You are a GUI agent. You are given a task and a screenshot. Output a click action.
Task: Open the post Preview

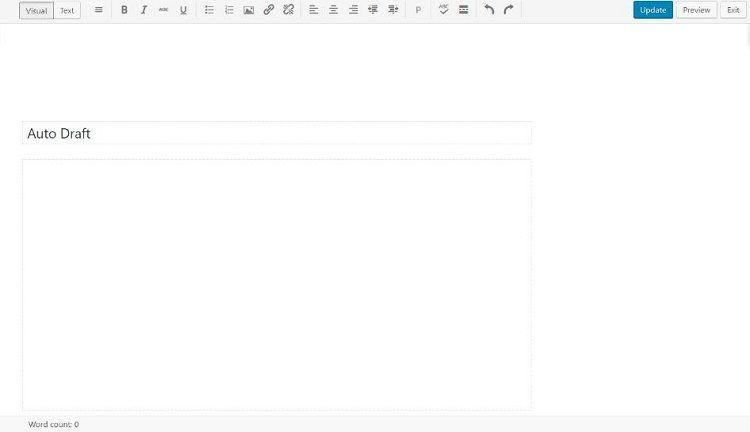pyautogui.click(x=696, y=10)
